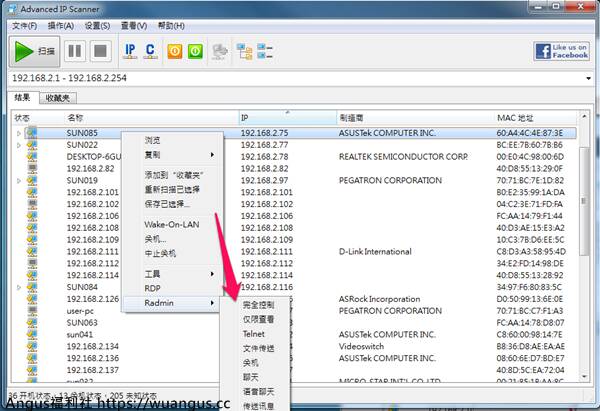Sort by the 制造商 column header
This screenshot has width=600, height=411.
tap(415, 117)
